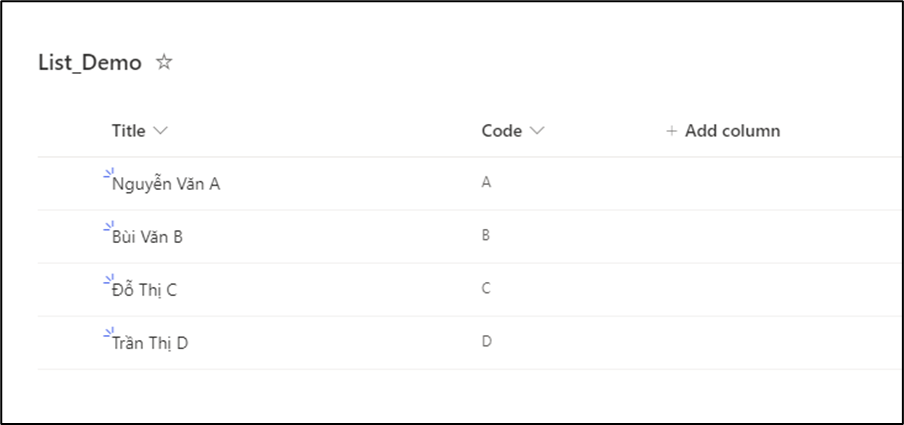Viewport: 904px width, 425px height.
Task: Select the Code cell containing B
Action: [487, 236]
